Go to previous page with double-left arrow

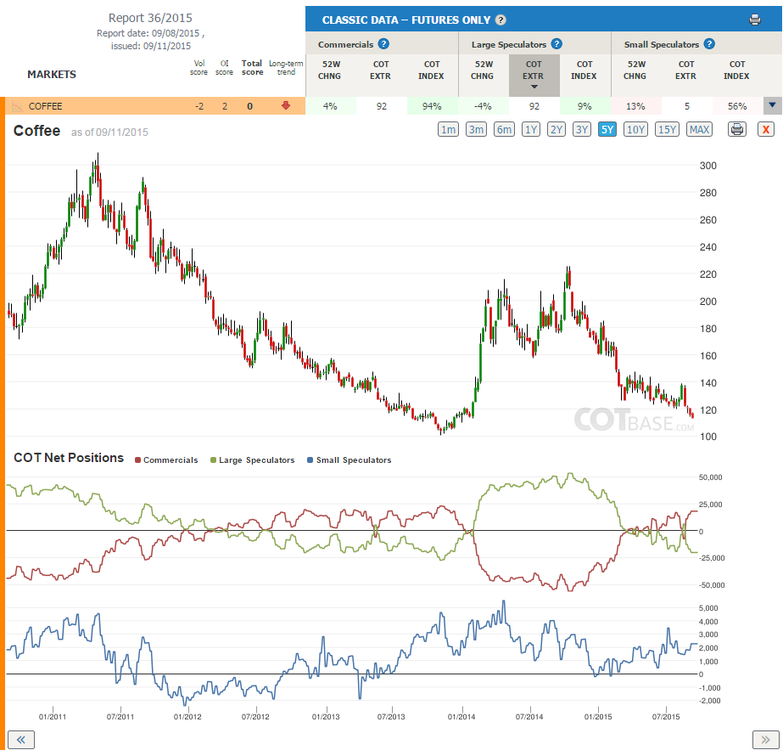21,740
